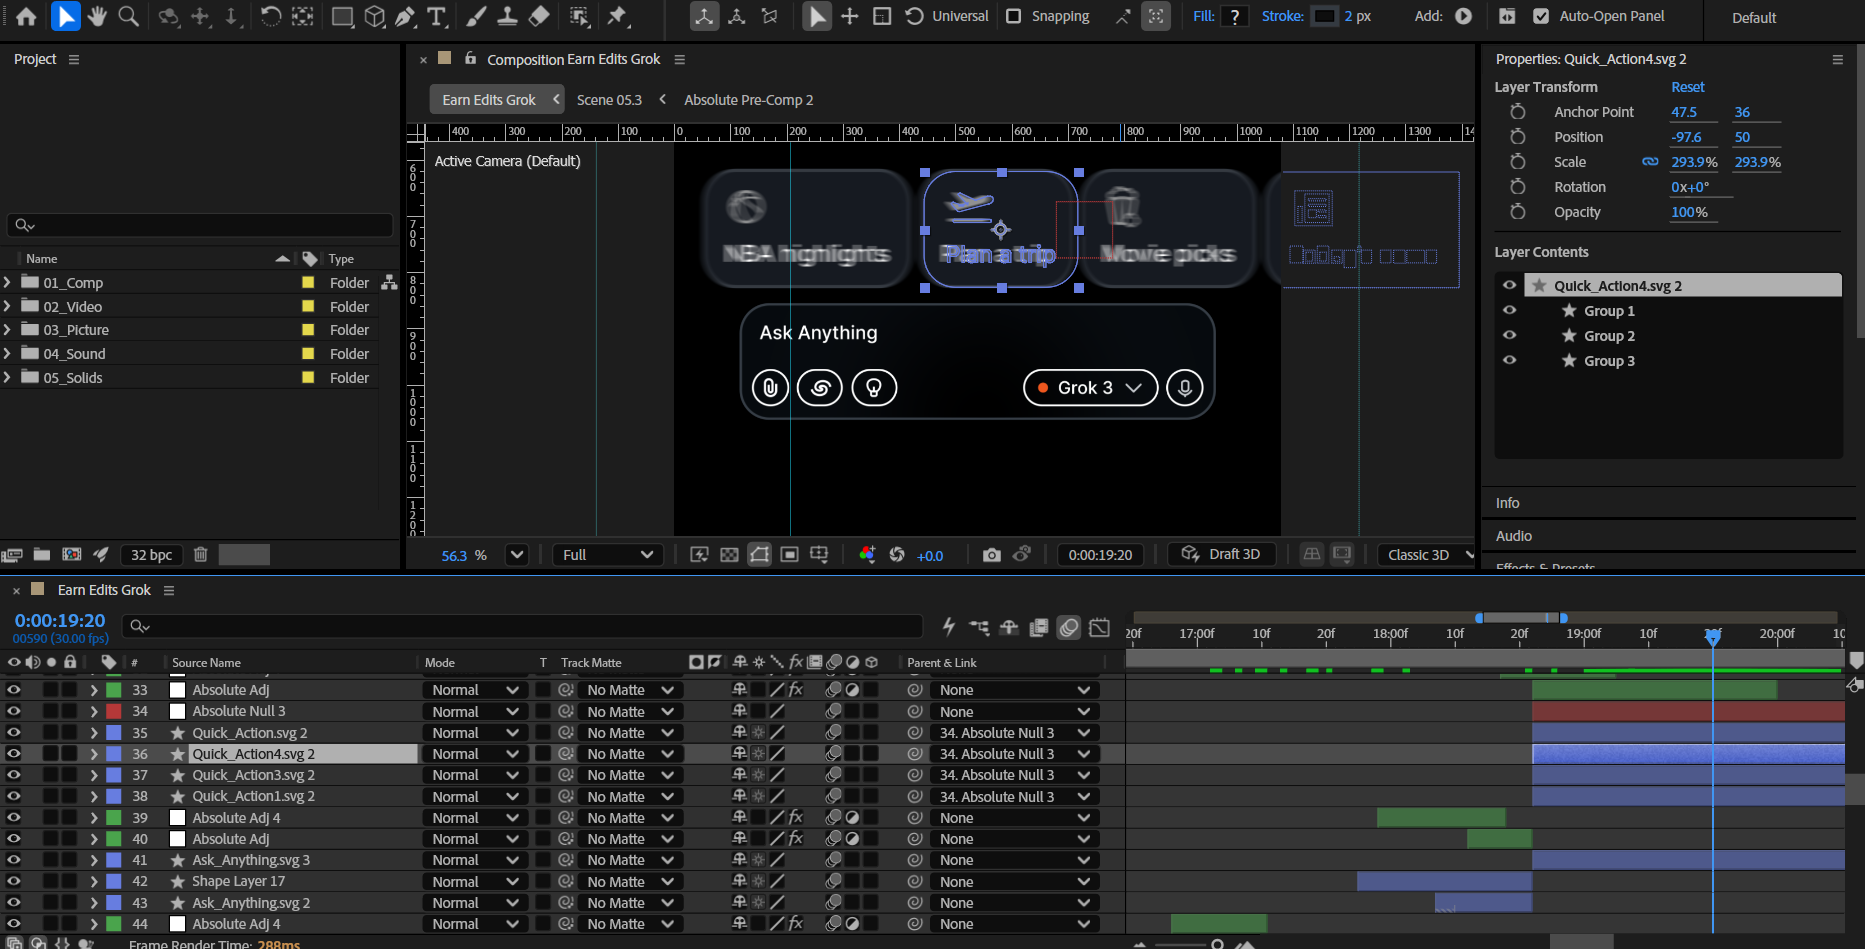Enable the Snapping checkbox
The height and width of the screenshot is (949, 1865).
pos(1014,16)
